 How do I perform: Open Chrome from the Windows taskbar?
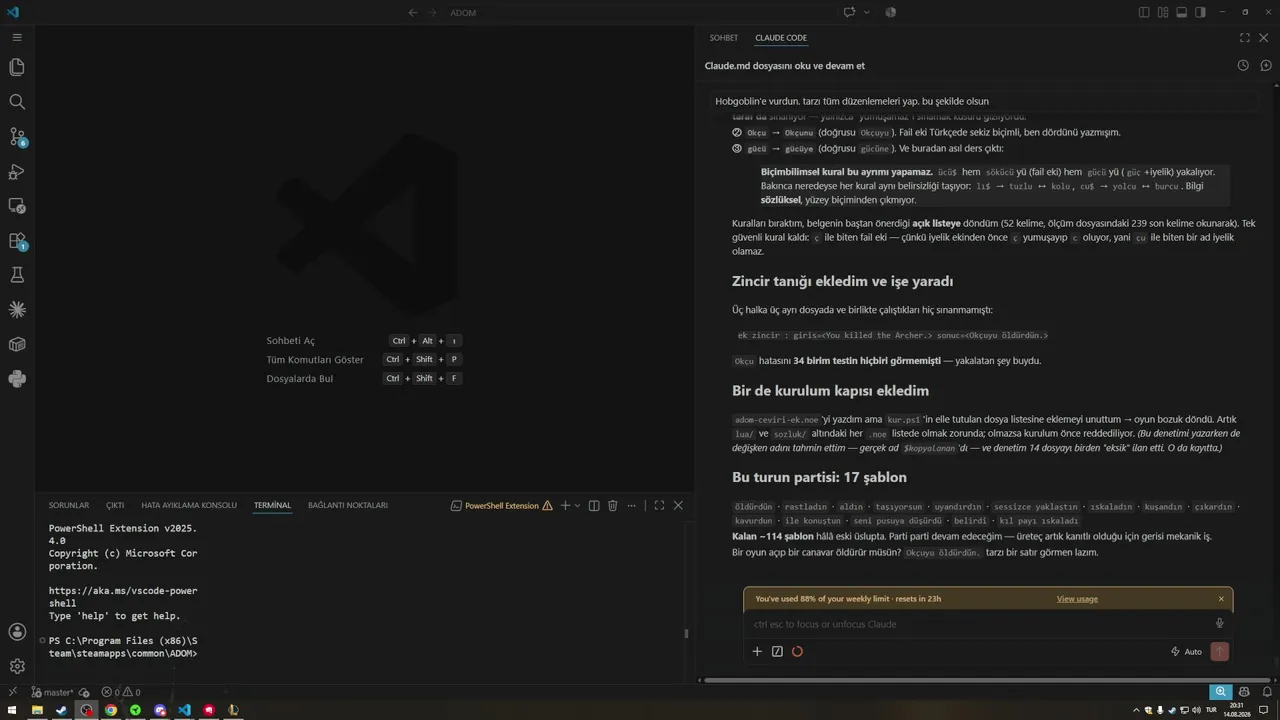pos(111,710)
